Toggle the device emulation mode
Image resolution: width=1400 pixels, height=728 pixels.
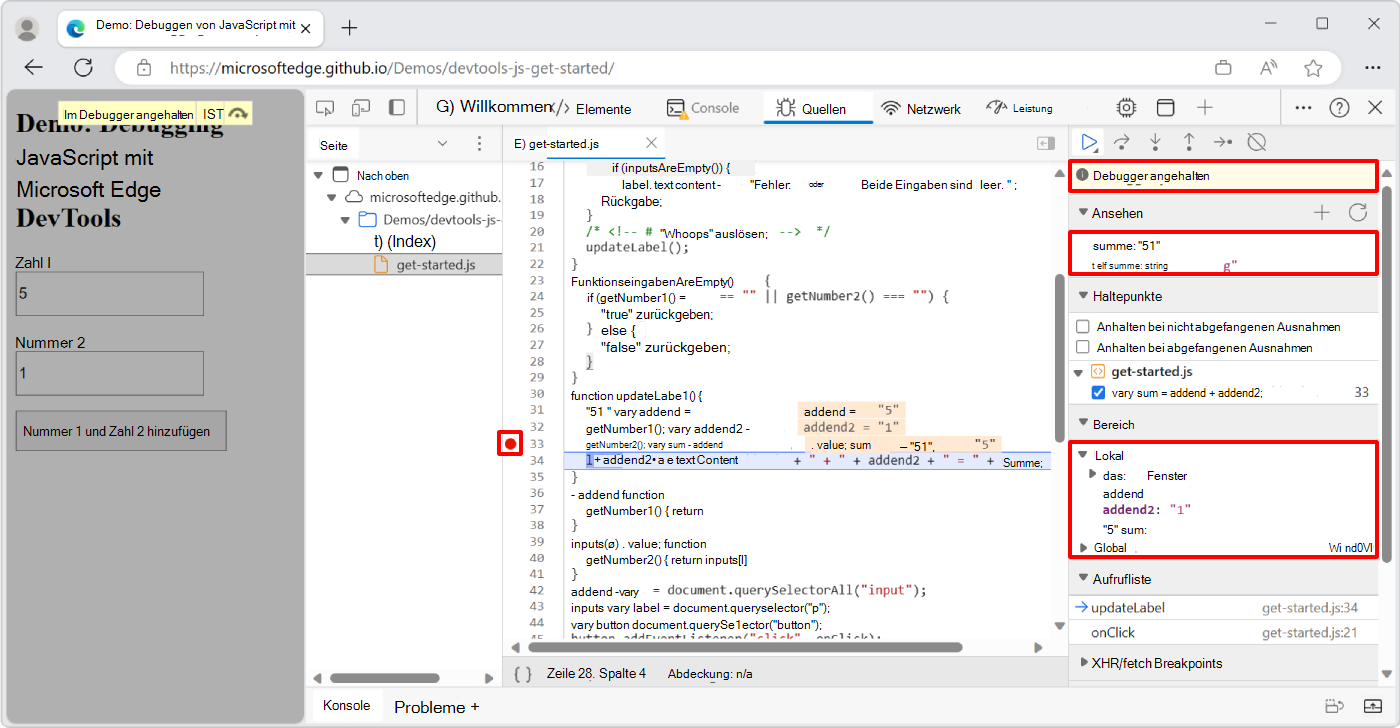pos(360,107)
